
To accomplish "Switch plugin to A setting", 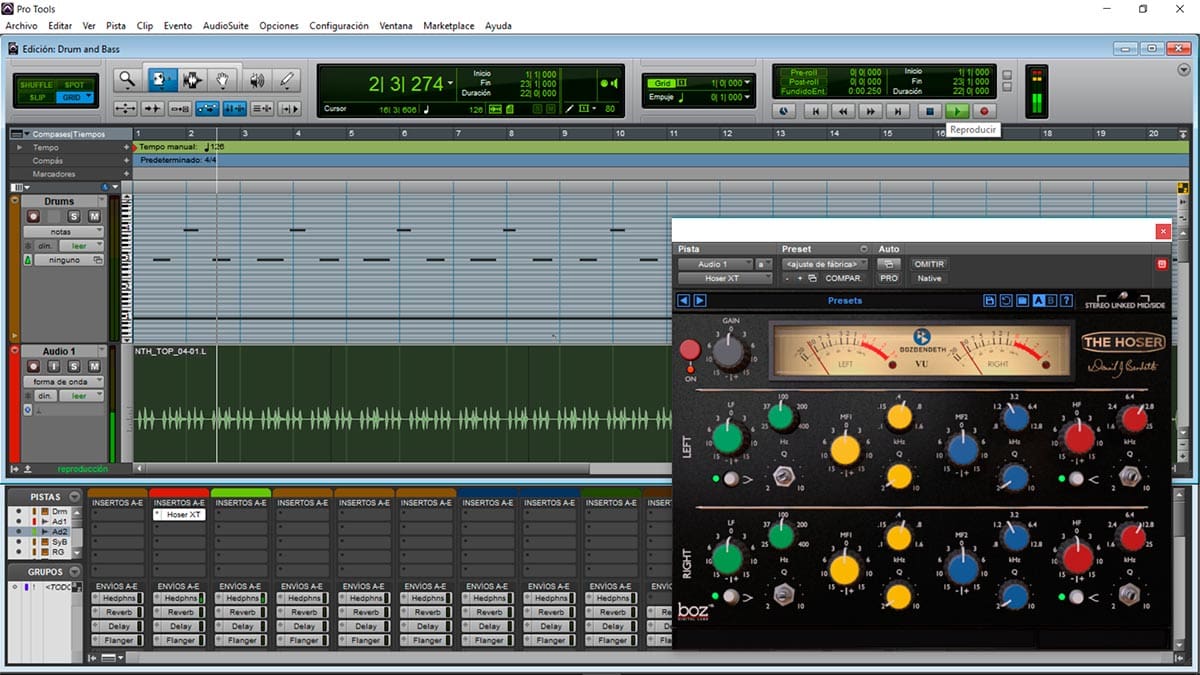I will pos(1039,300).
